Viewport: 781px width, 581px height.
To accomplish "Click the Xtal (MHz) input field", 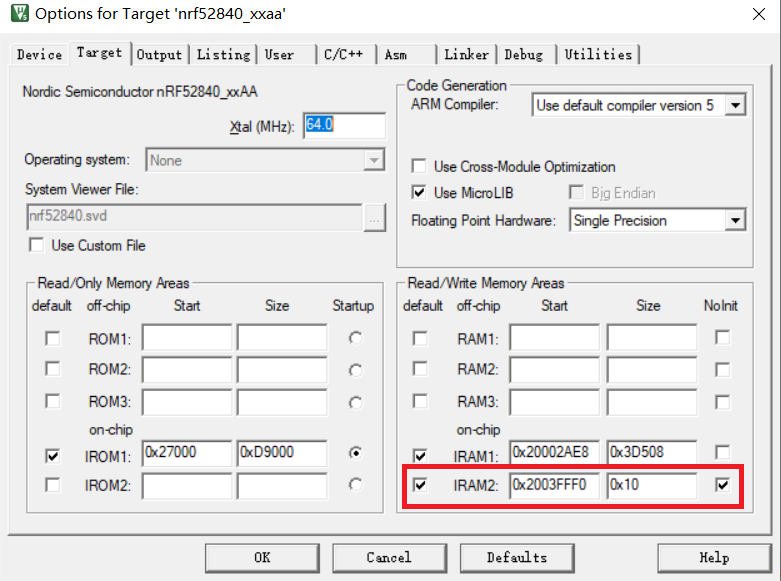I will (344, 125).
